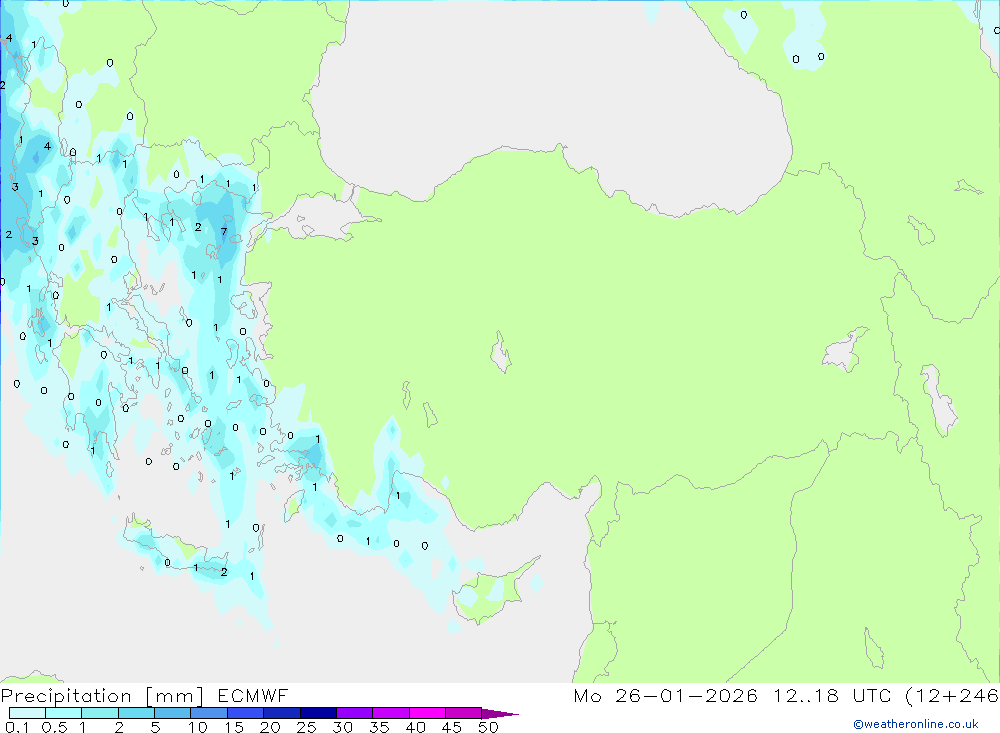
Task: Click the Precipitation [mm] title text
Action: click(102, 695)
